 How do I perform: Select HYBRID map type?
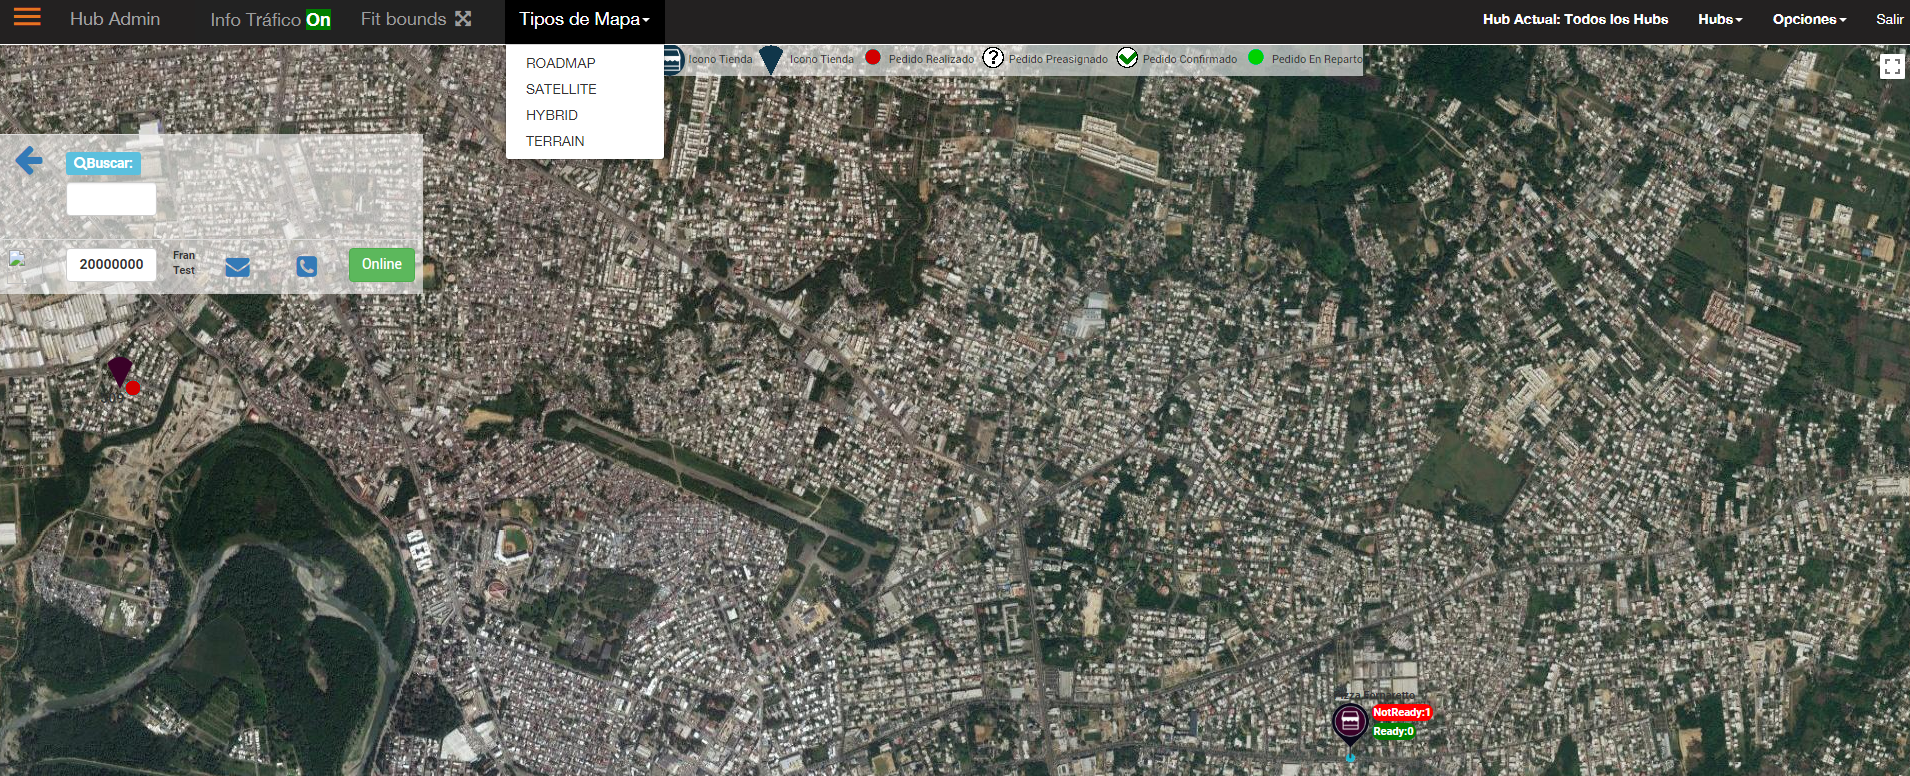coord(552,115)
